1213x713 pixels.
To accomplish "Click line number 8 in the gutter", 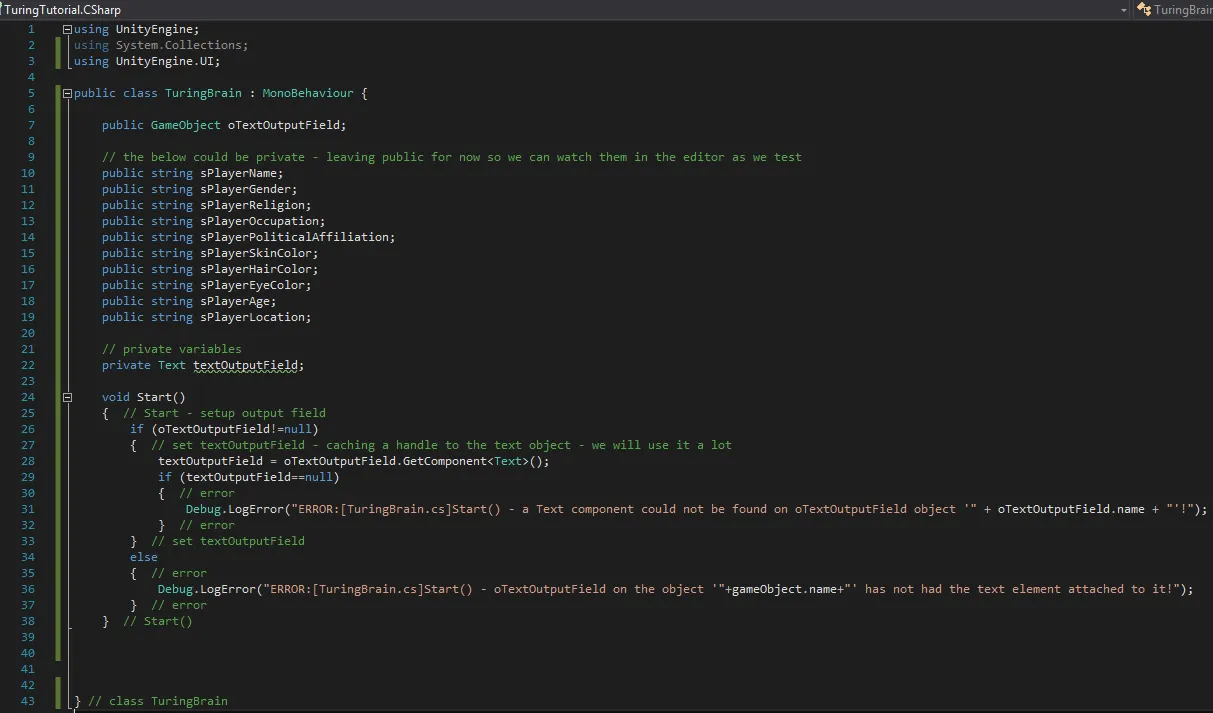I will [31, 141].
